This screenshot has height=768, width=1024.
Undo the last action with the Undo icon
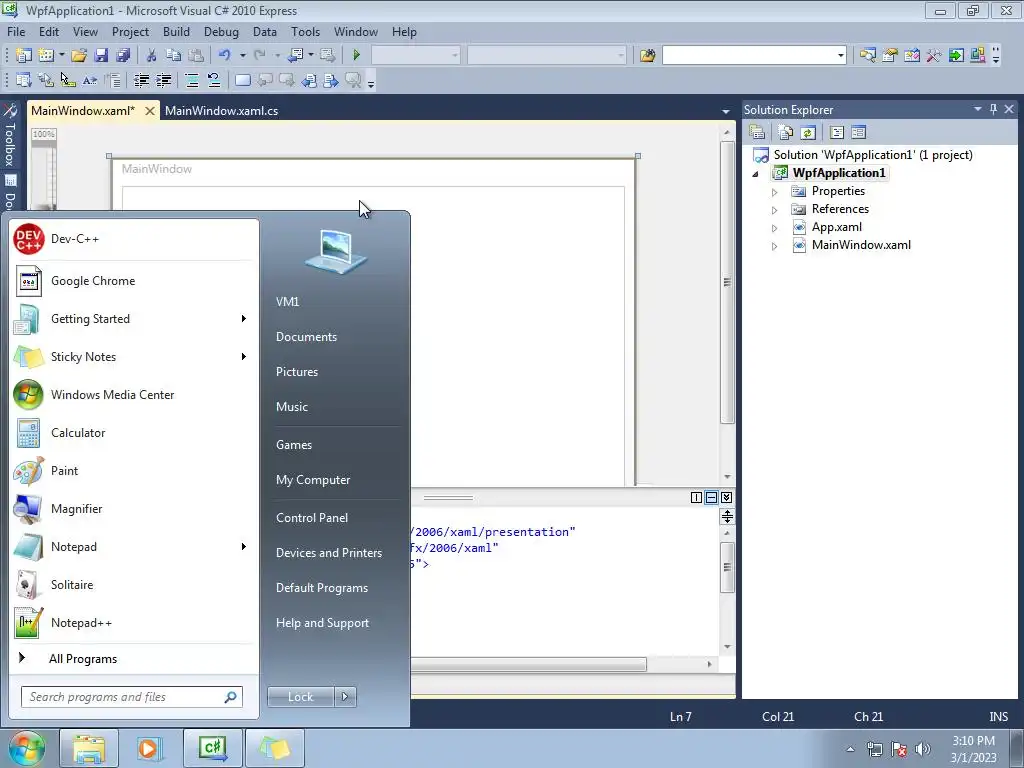225,56
